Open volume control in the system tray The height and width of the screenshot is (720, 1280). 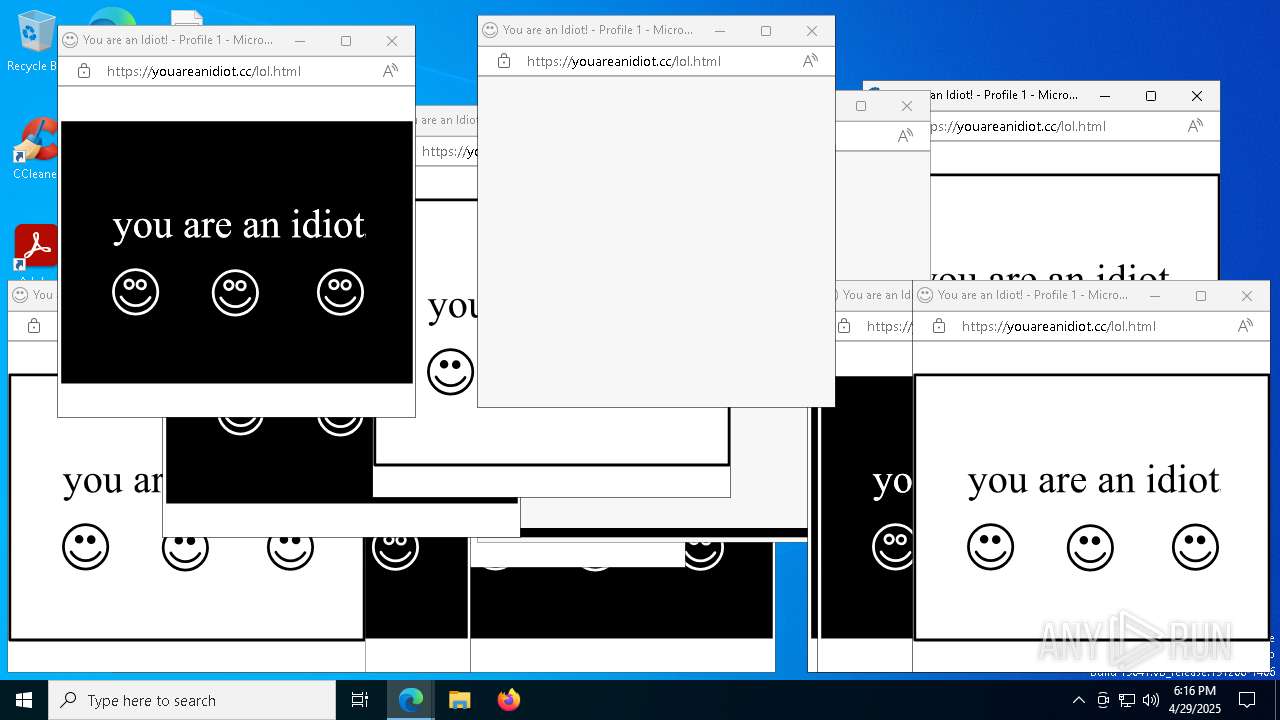click(1151, 700)
